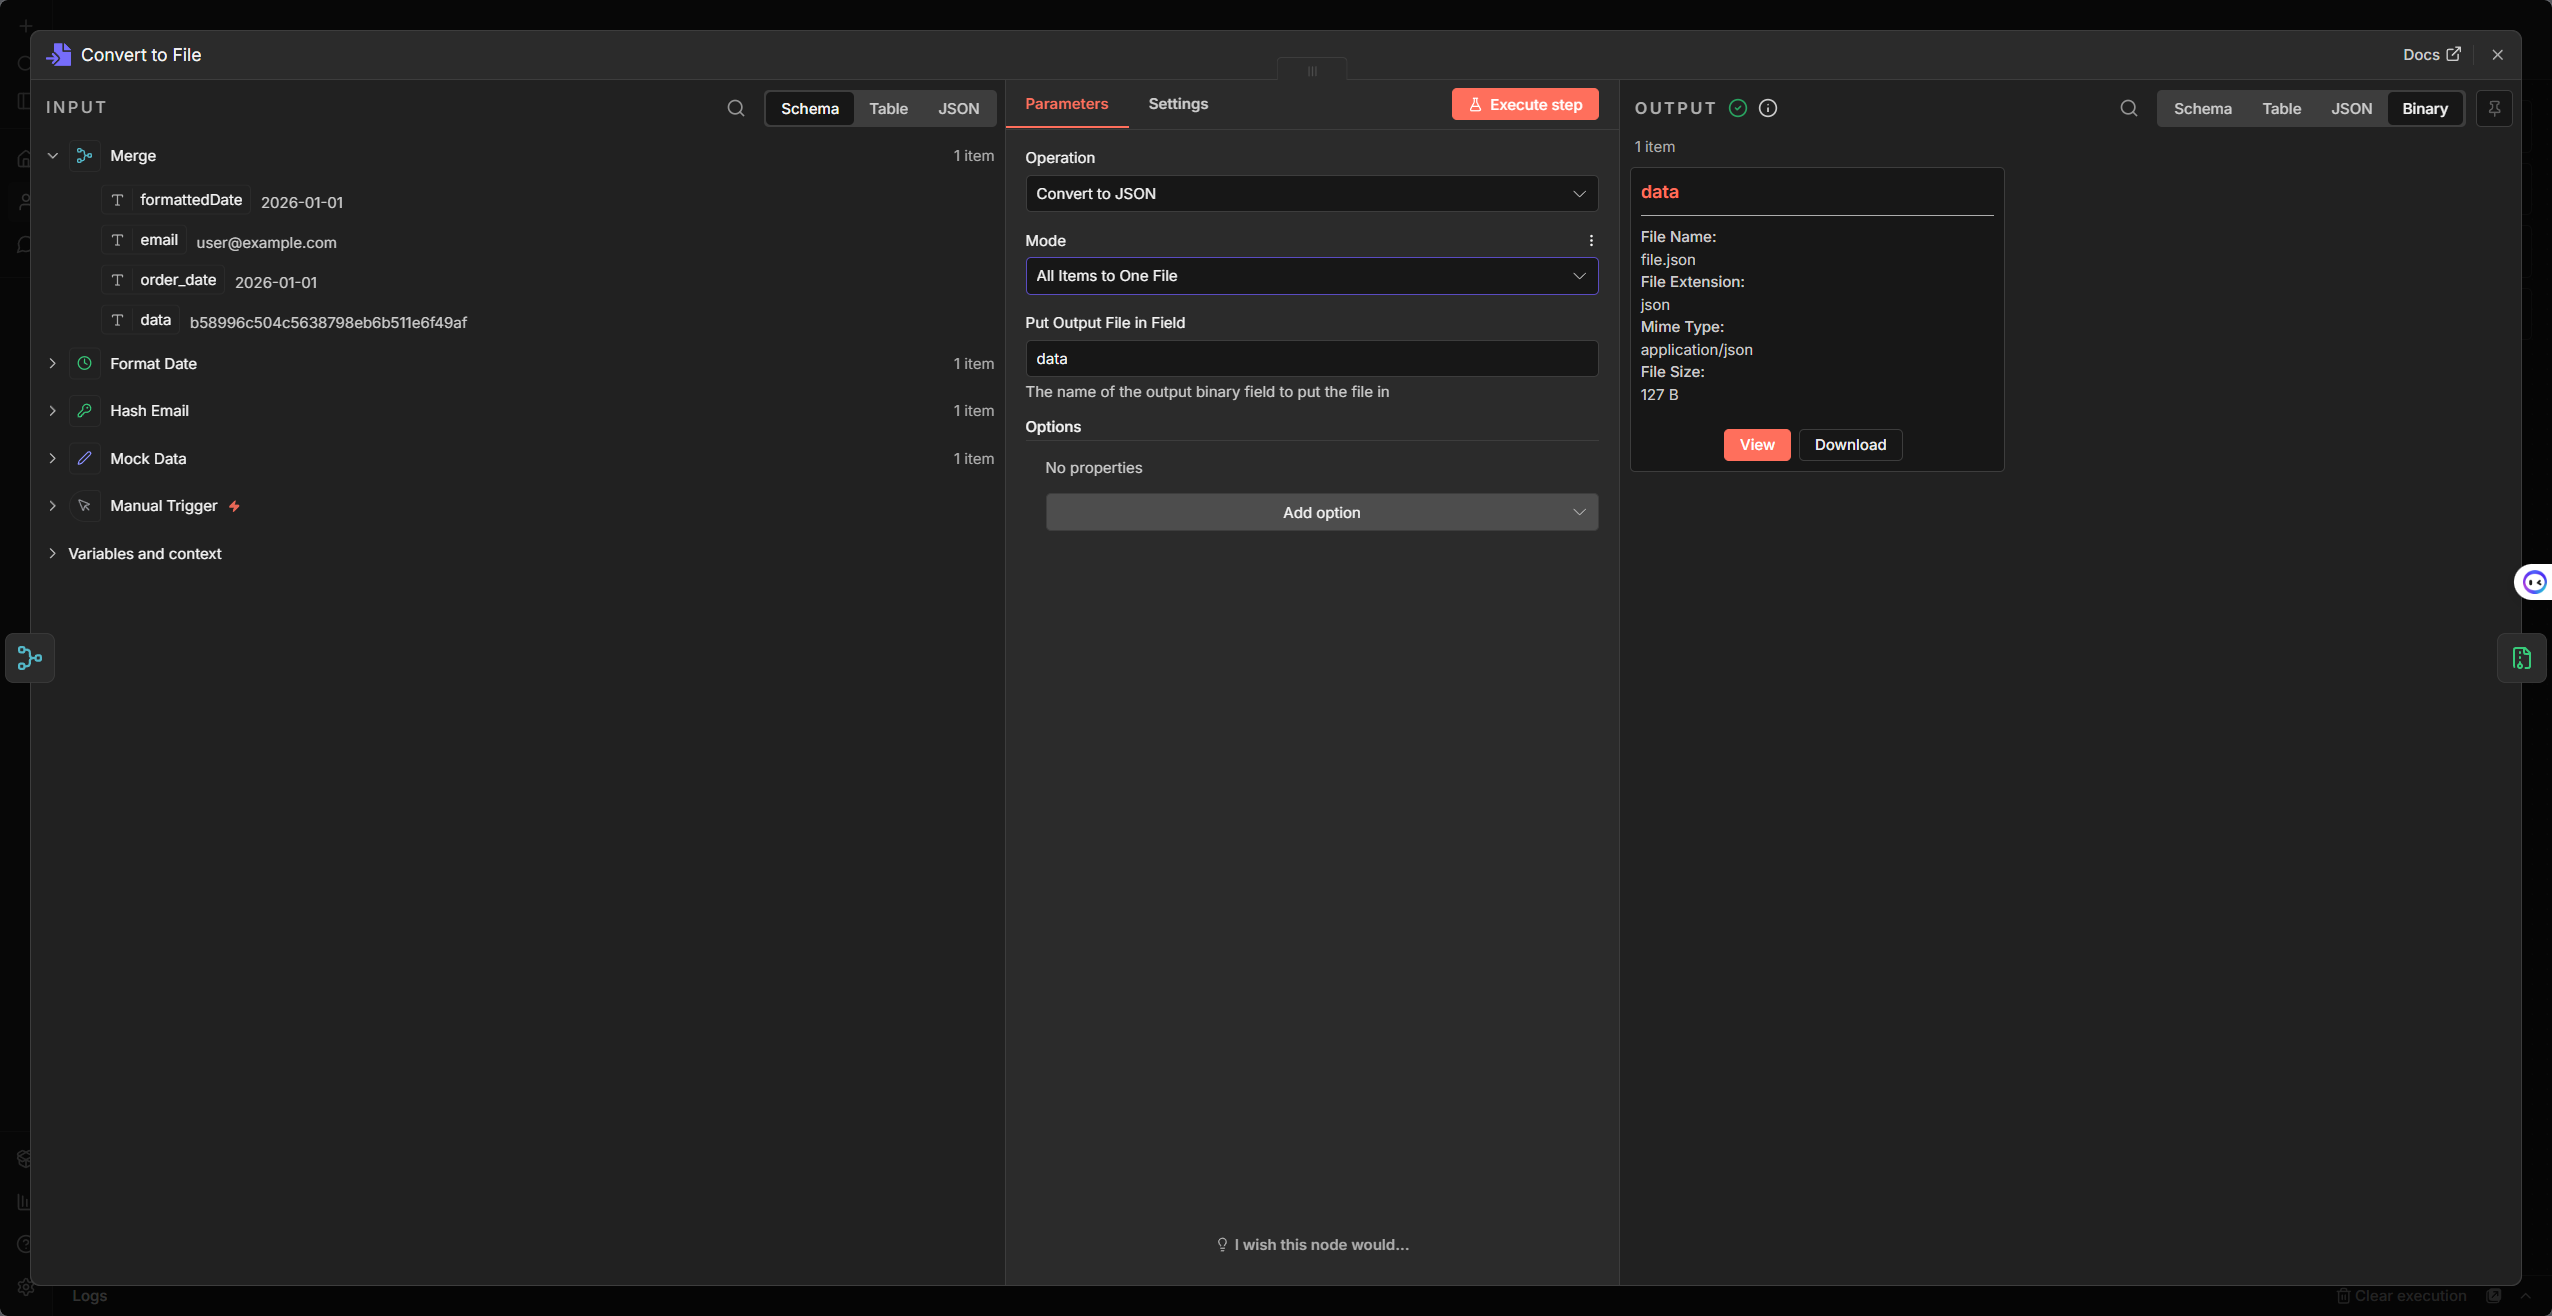The width and height of the screenshot is (2552, 1316).
Task: Switch input view to JSON
Action: (x=958, y=109)
